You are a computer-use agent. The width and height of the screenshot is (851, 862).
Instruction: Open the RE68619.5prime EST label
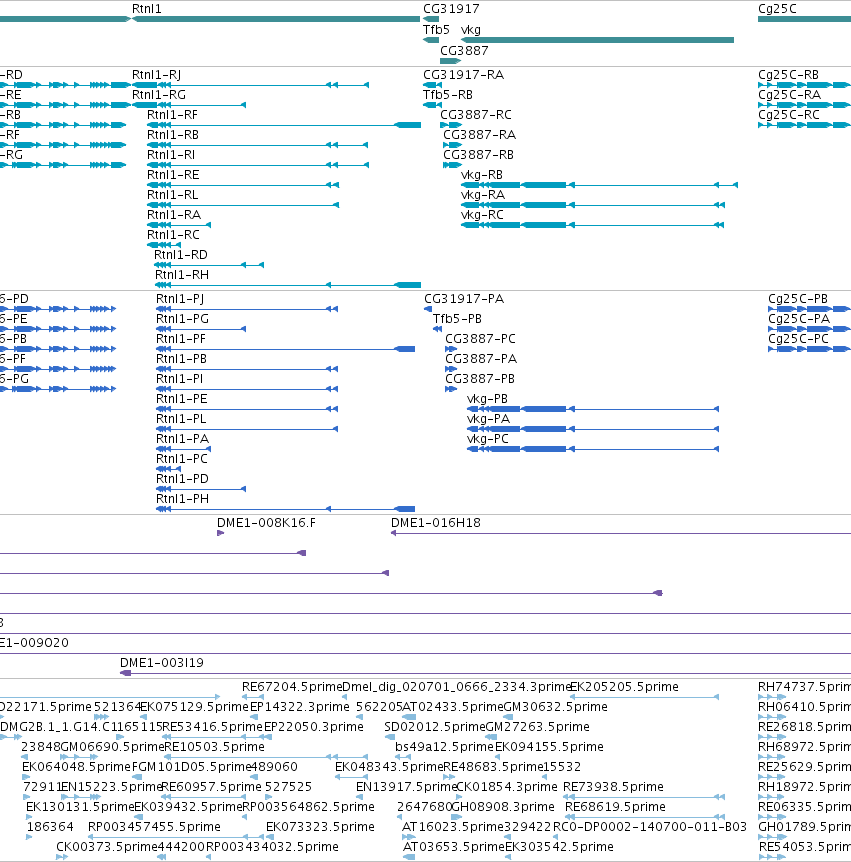[x=616, y=807]
